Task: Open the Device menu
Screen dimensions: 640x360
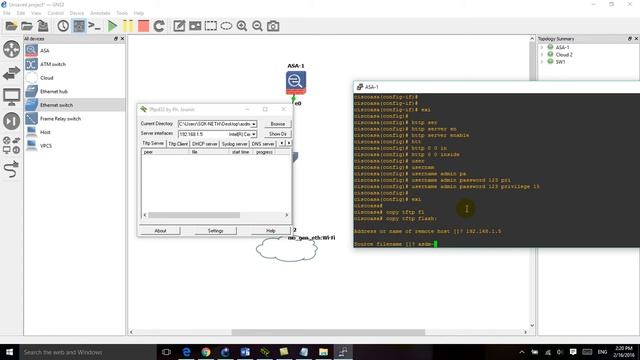Action: pyautogui.click(x=76, y=13)
